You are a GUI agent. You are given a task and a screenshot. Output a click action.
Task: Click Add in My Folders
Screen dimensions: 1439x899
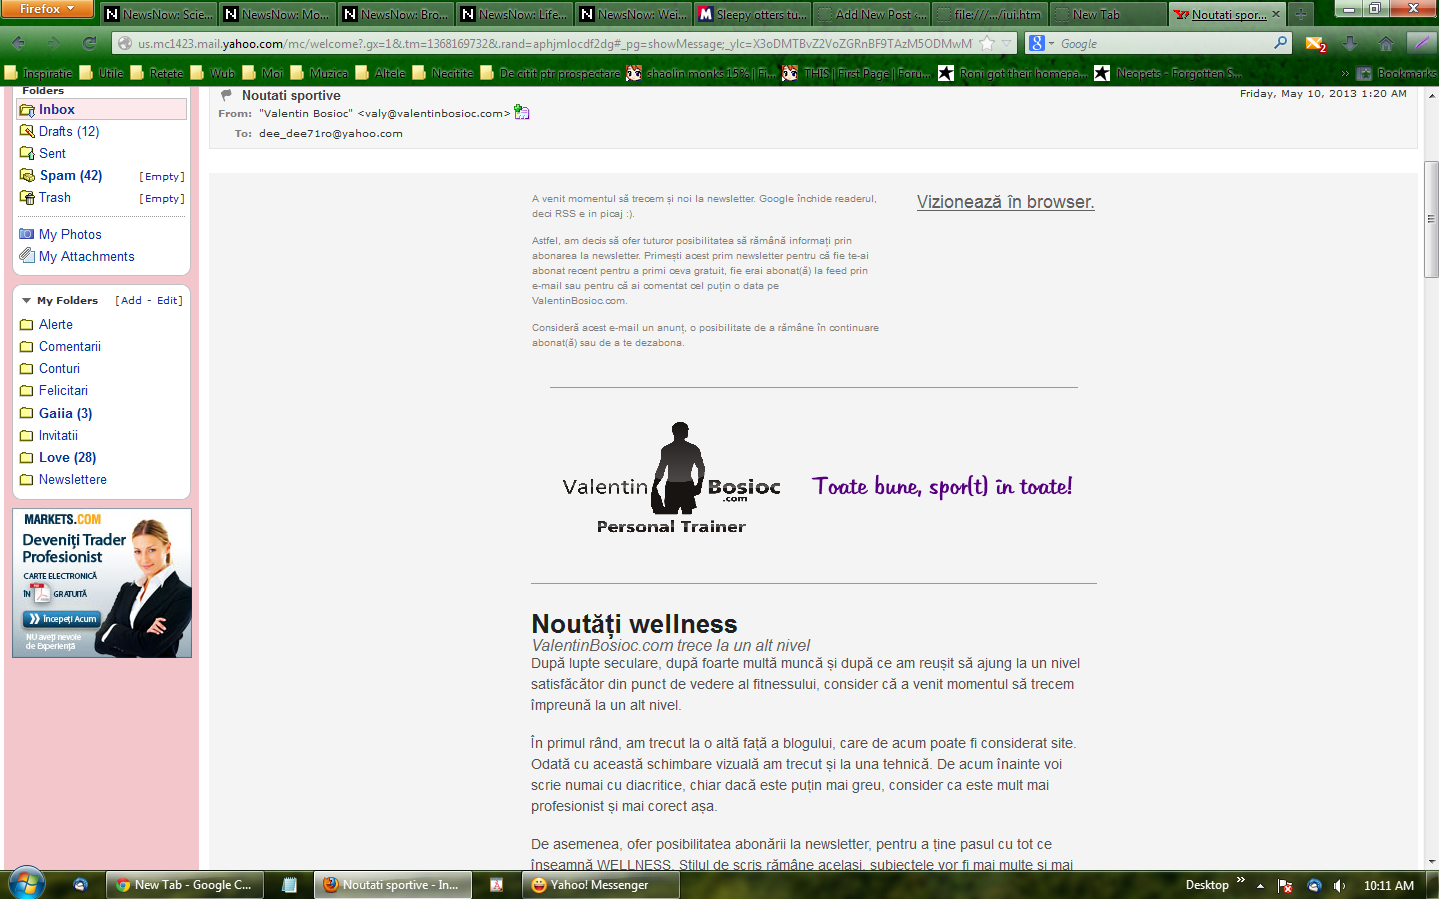(x=131, y=300)
